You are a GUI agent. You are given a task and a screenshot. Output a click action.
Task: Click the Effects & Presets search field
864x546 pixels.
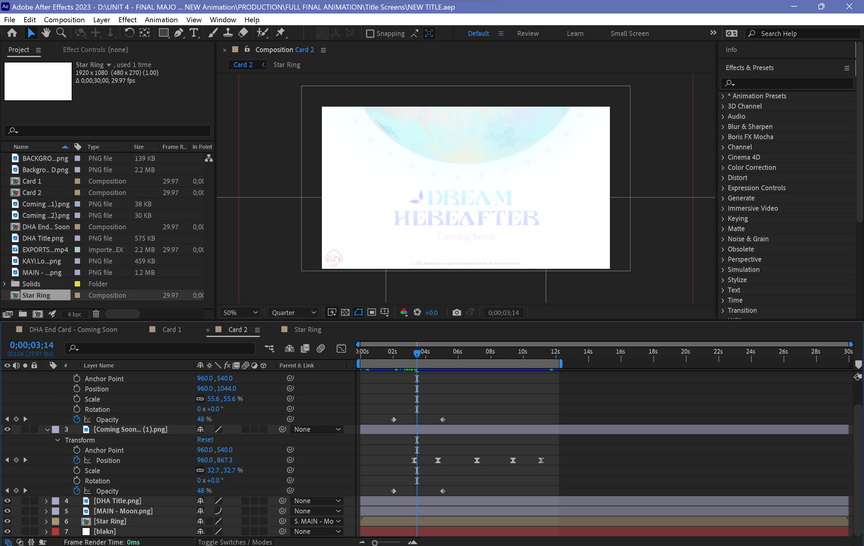click(x=787, y=83)
